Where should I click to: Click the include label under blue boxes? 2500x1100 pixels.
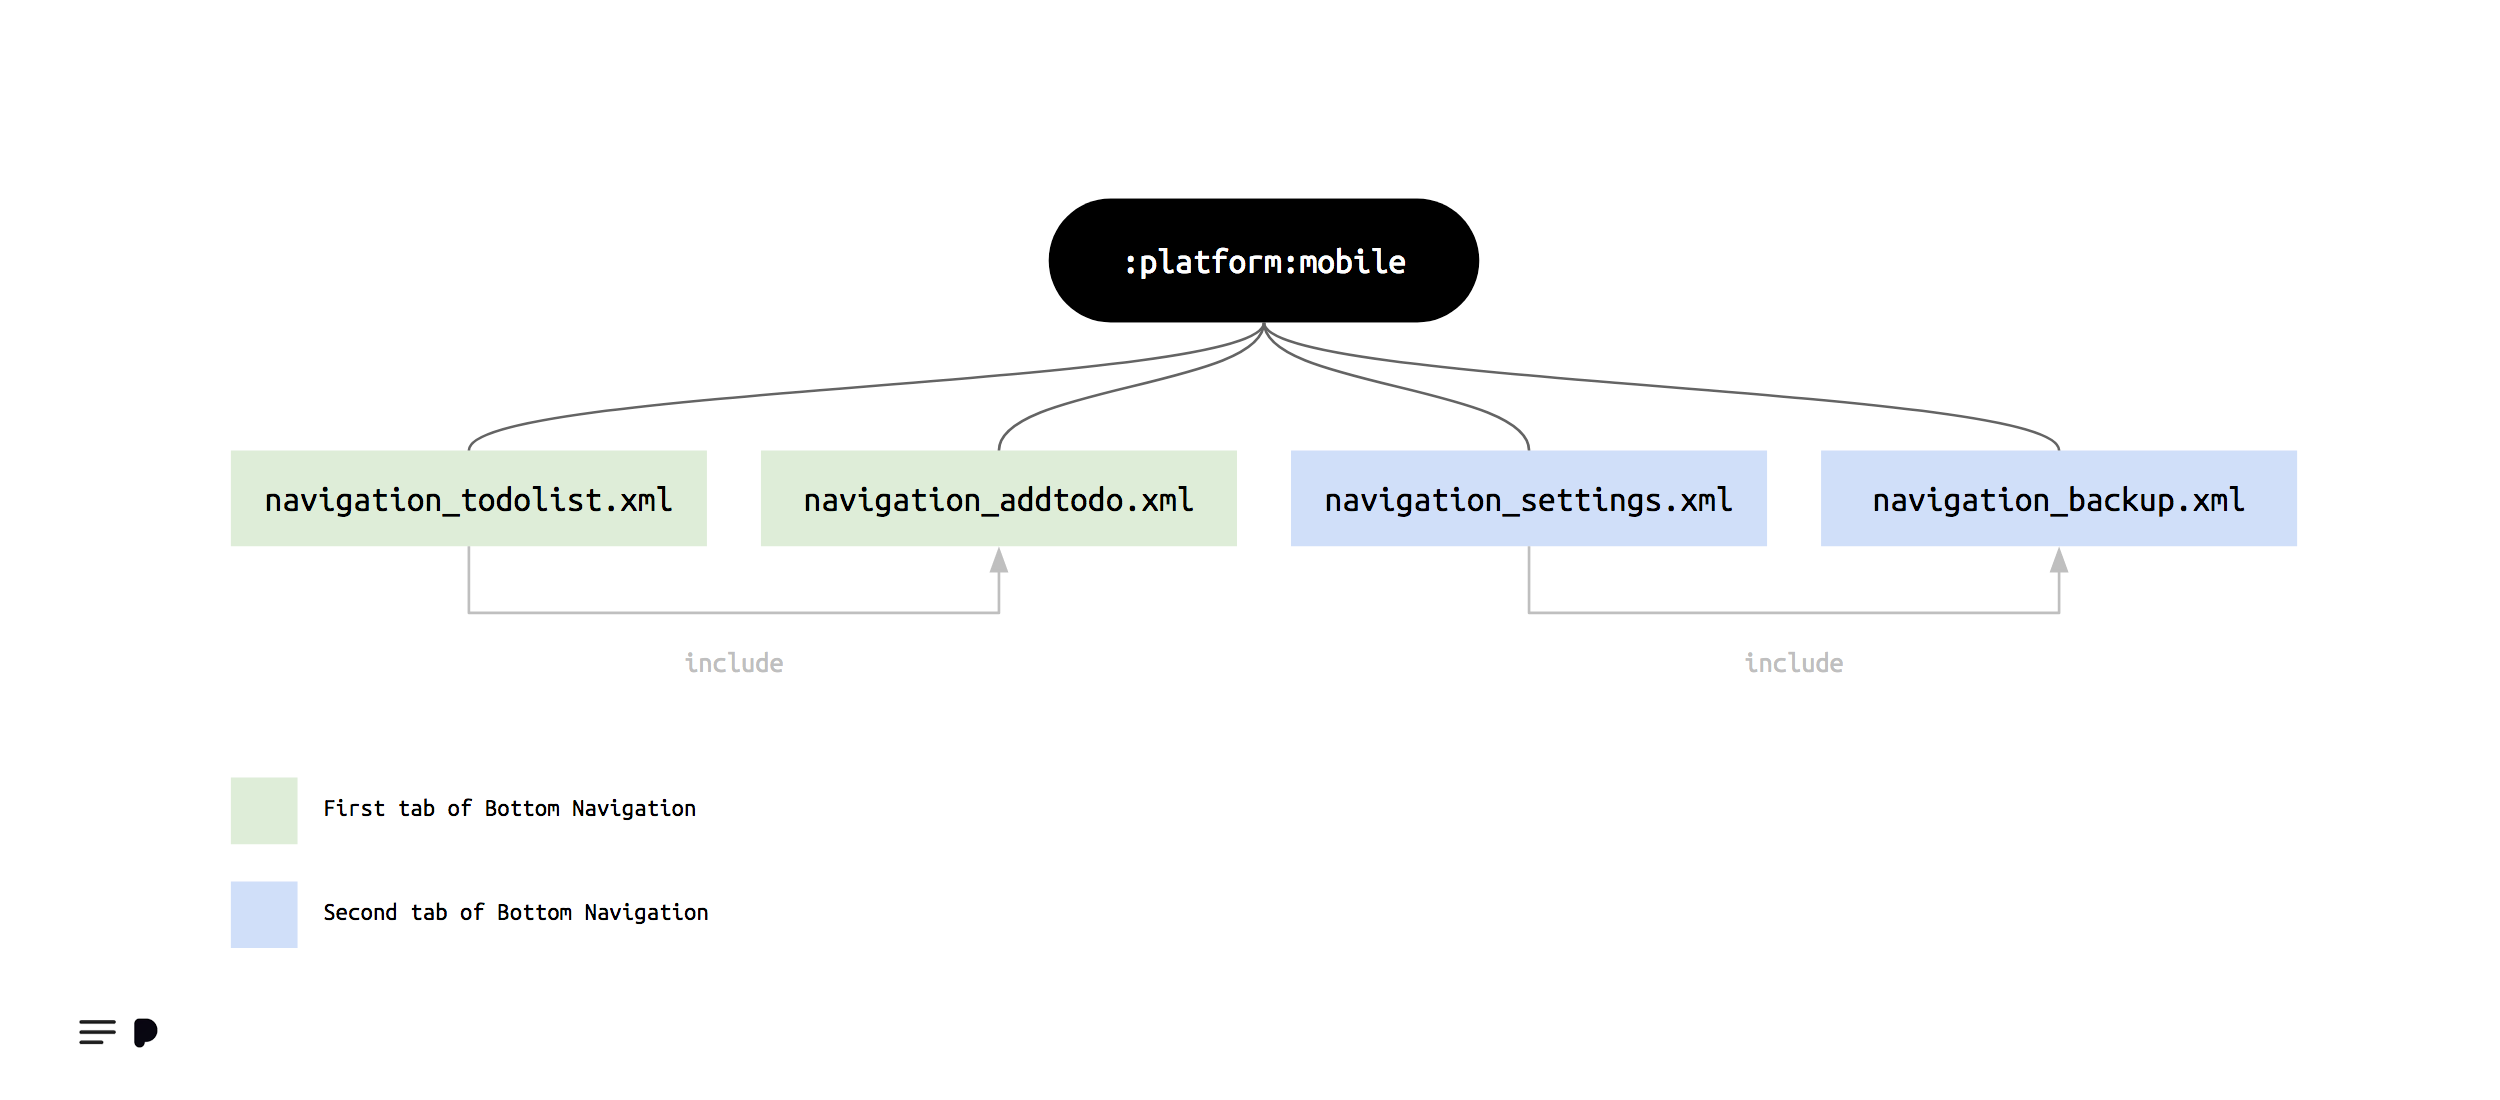1794,663
